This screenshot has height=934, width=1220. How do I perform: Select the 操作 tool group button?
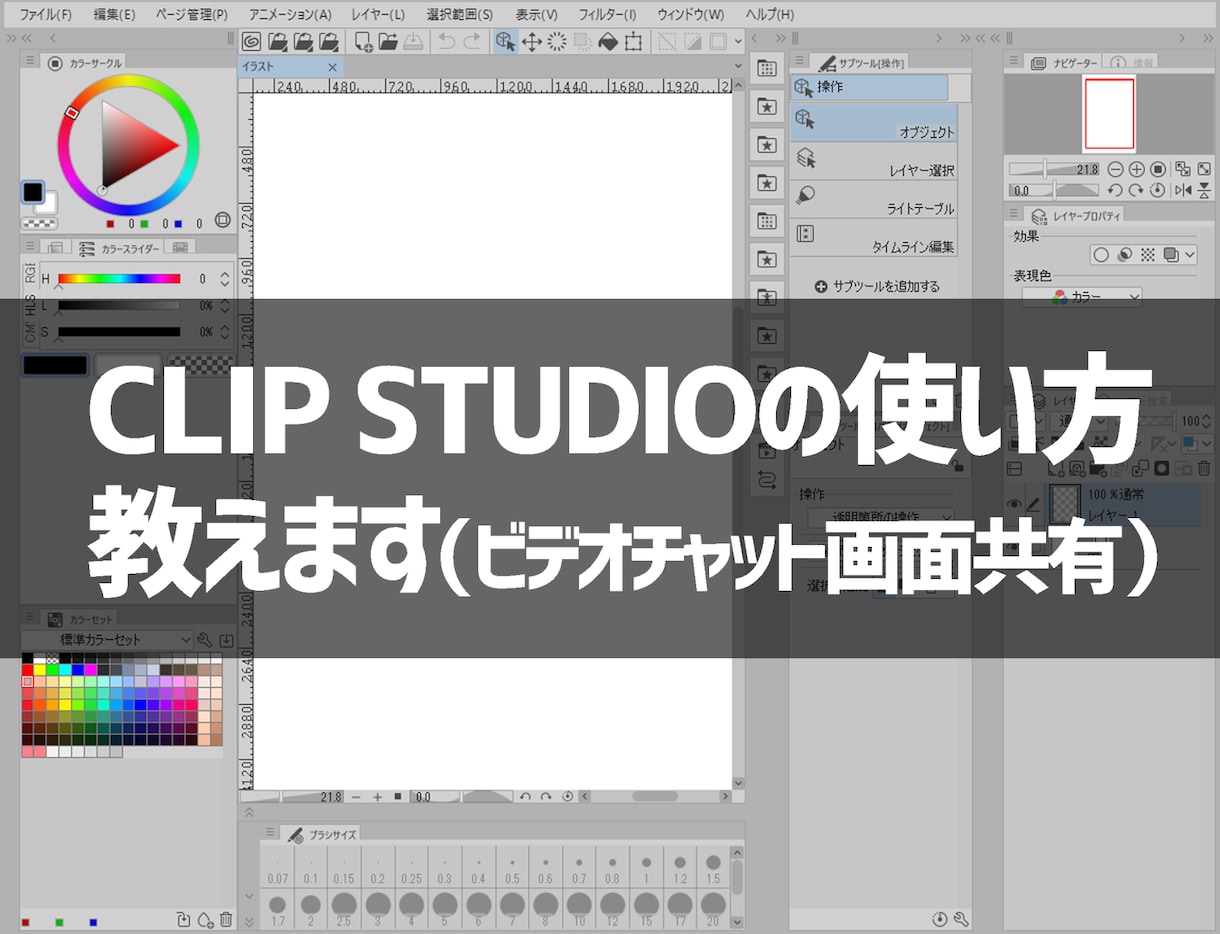(869, 87)
